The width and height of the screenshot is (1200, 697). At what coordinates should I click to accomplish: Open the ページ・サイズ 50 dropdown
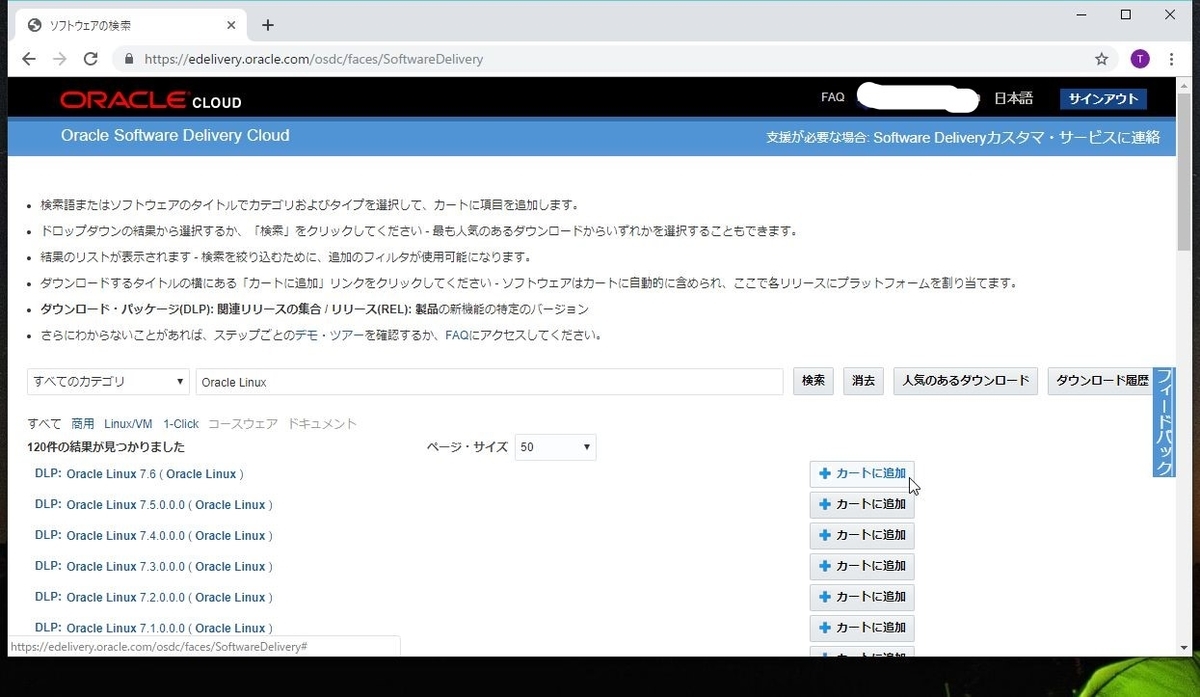(x=555, y=447)
